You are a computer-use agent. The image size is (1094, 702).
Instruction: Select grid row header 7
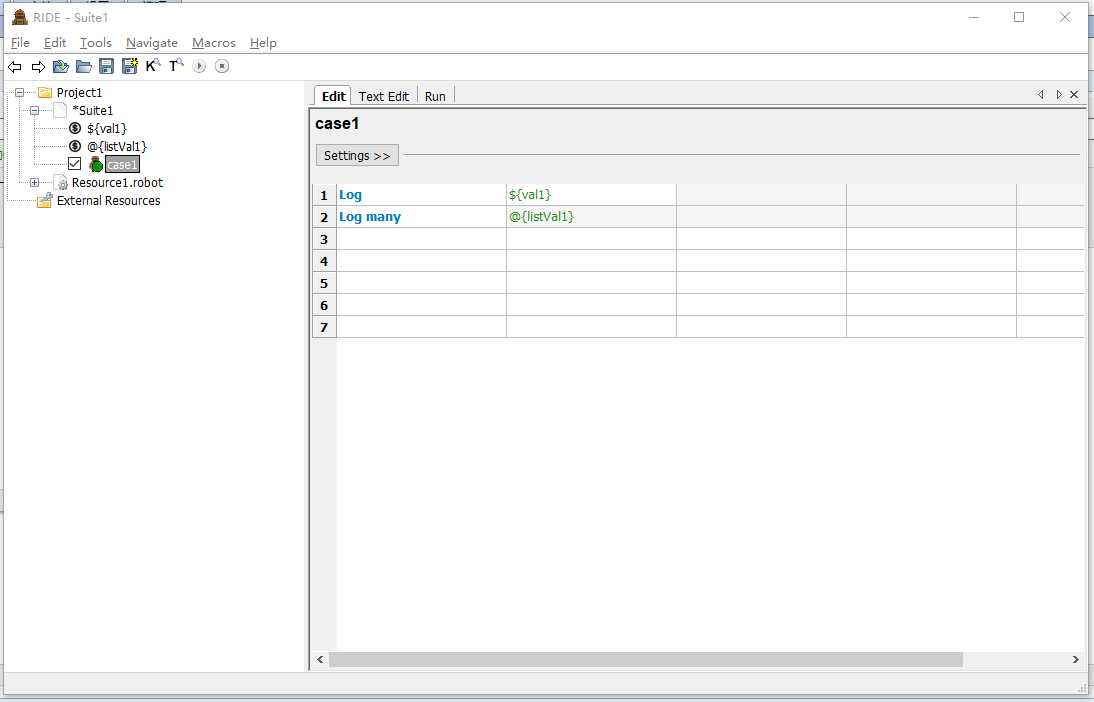pyautogui.click(x=324, y=327)
